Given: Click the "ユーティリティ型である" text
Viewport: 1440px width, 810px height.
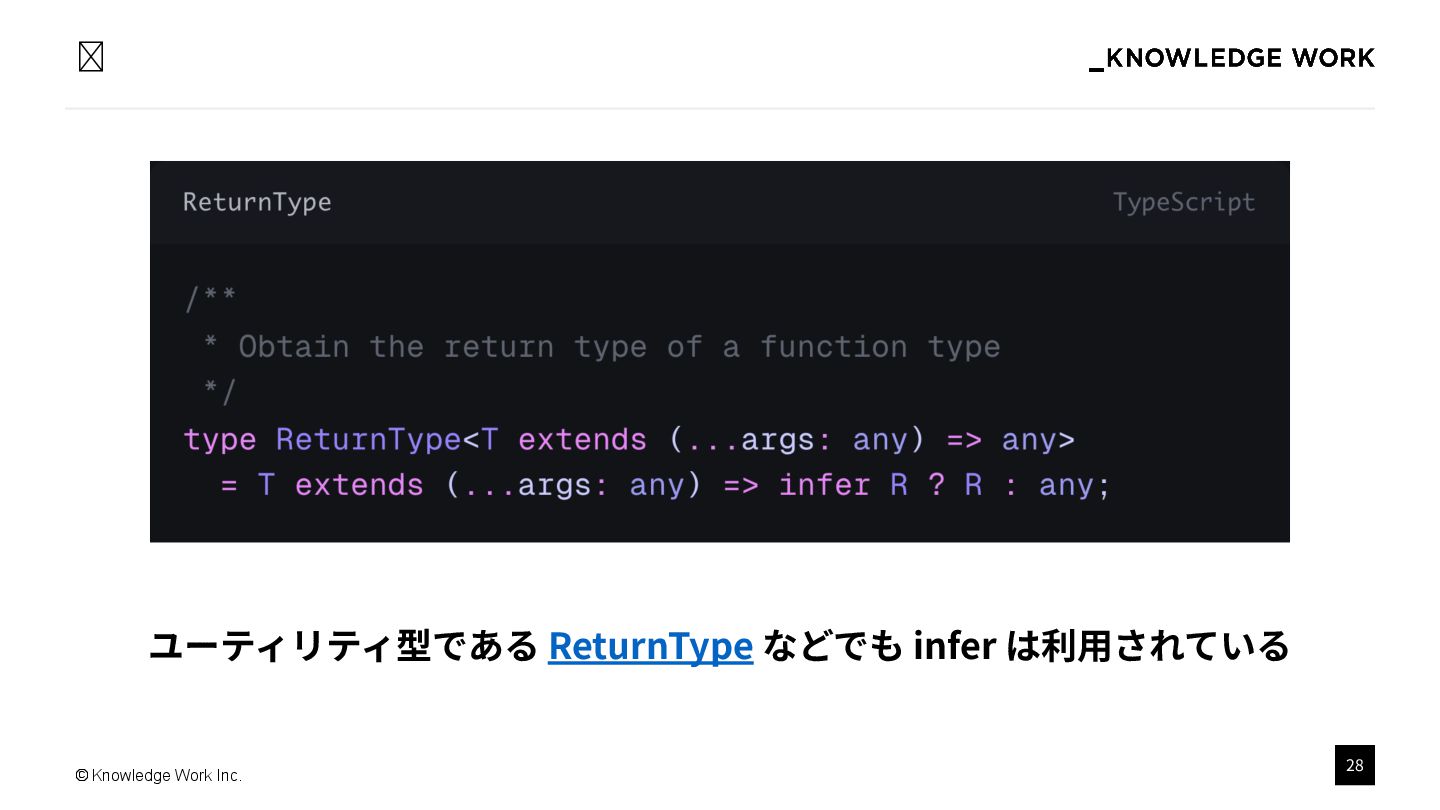Looking at the screenshot, I should (343, 646).
